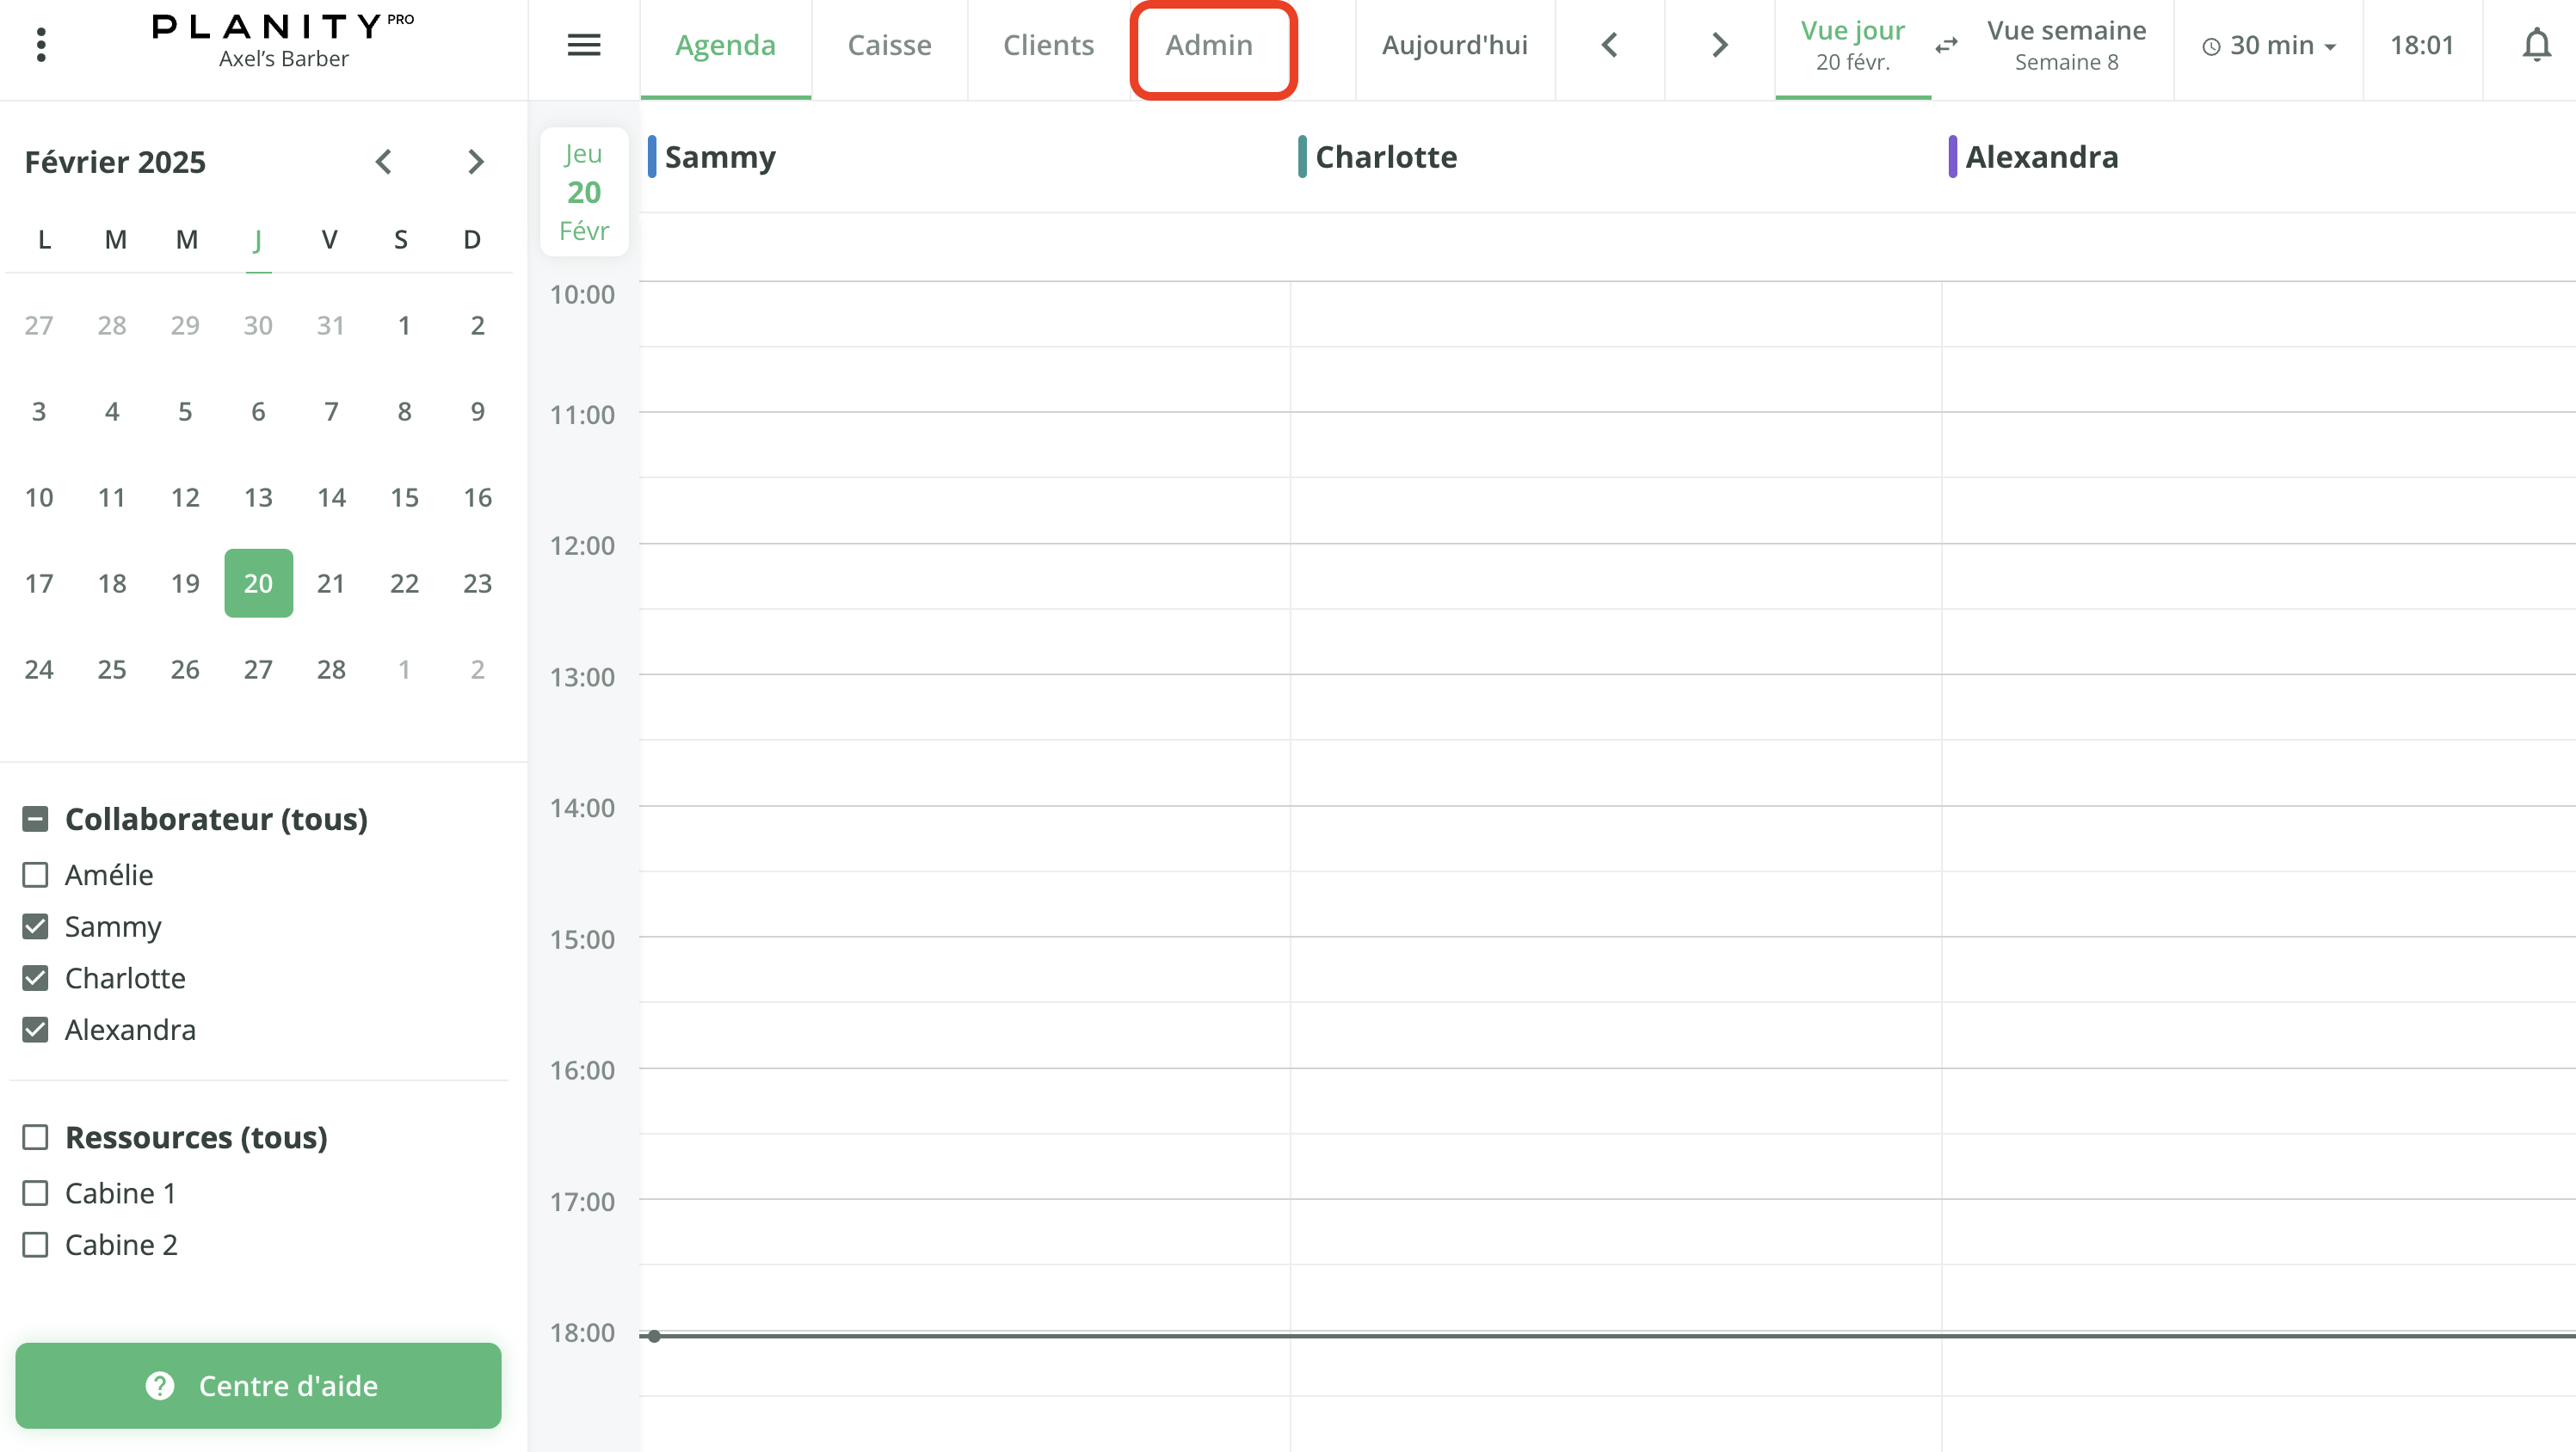
Task: Show next month in mini calendar
Action: click(x=476, y=162)
